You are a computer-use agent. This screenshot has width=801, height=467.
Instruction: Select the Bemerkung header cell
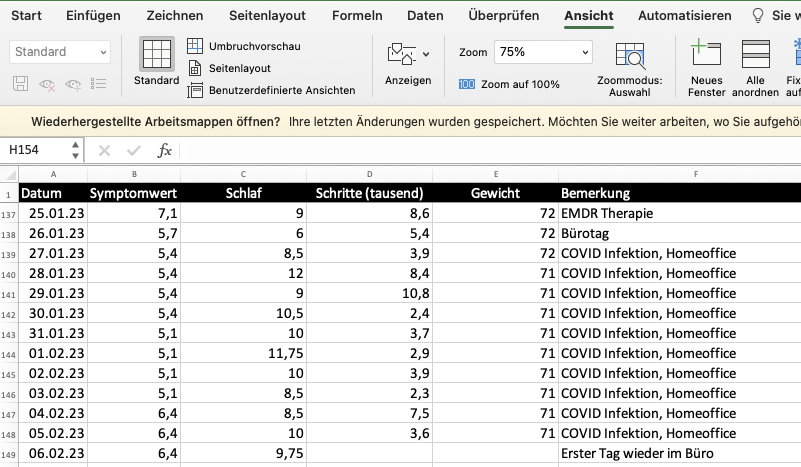(x=679, y=193)
